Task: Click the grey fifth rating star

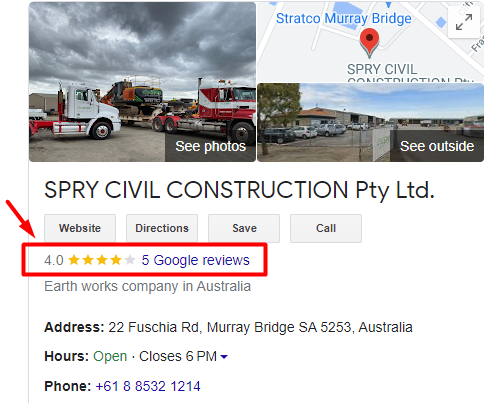Action: [130, 260]
